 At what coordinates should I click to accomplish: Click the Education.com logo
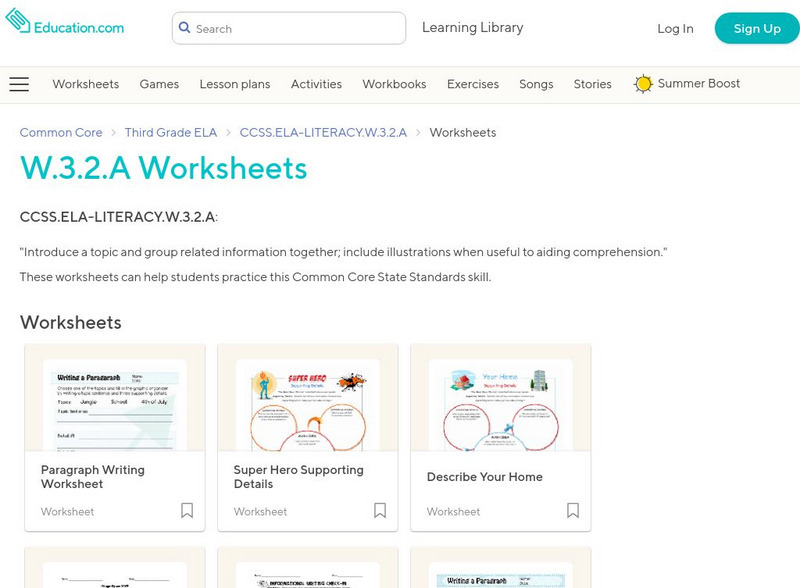[x=65, y=22]
